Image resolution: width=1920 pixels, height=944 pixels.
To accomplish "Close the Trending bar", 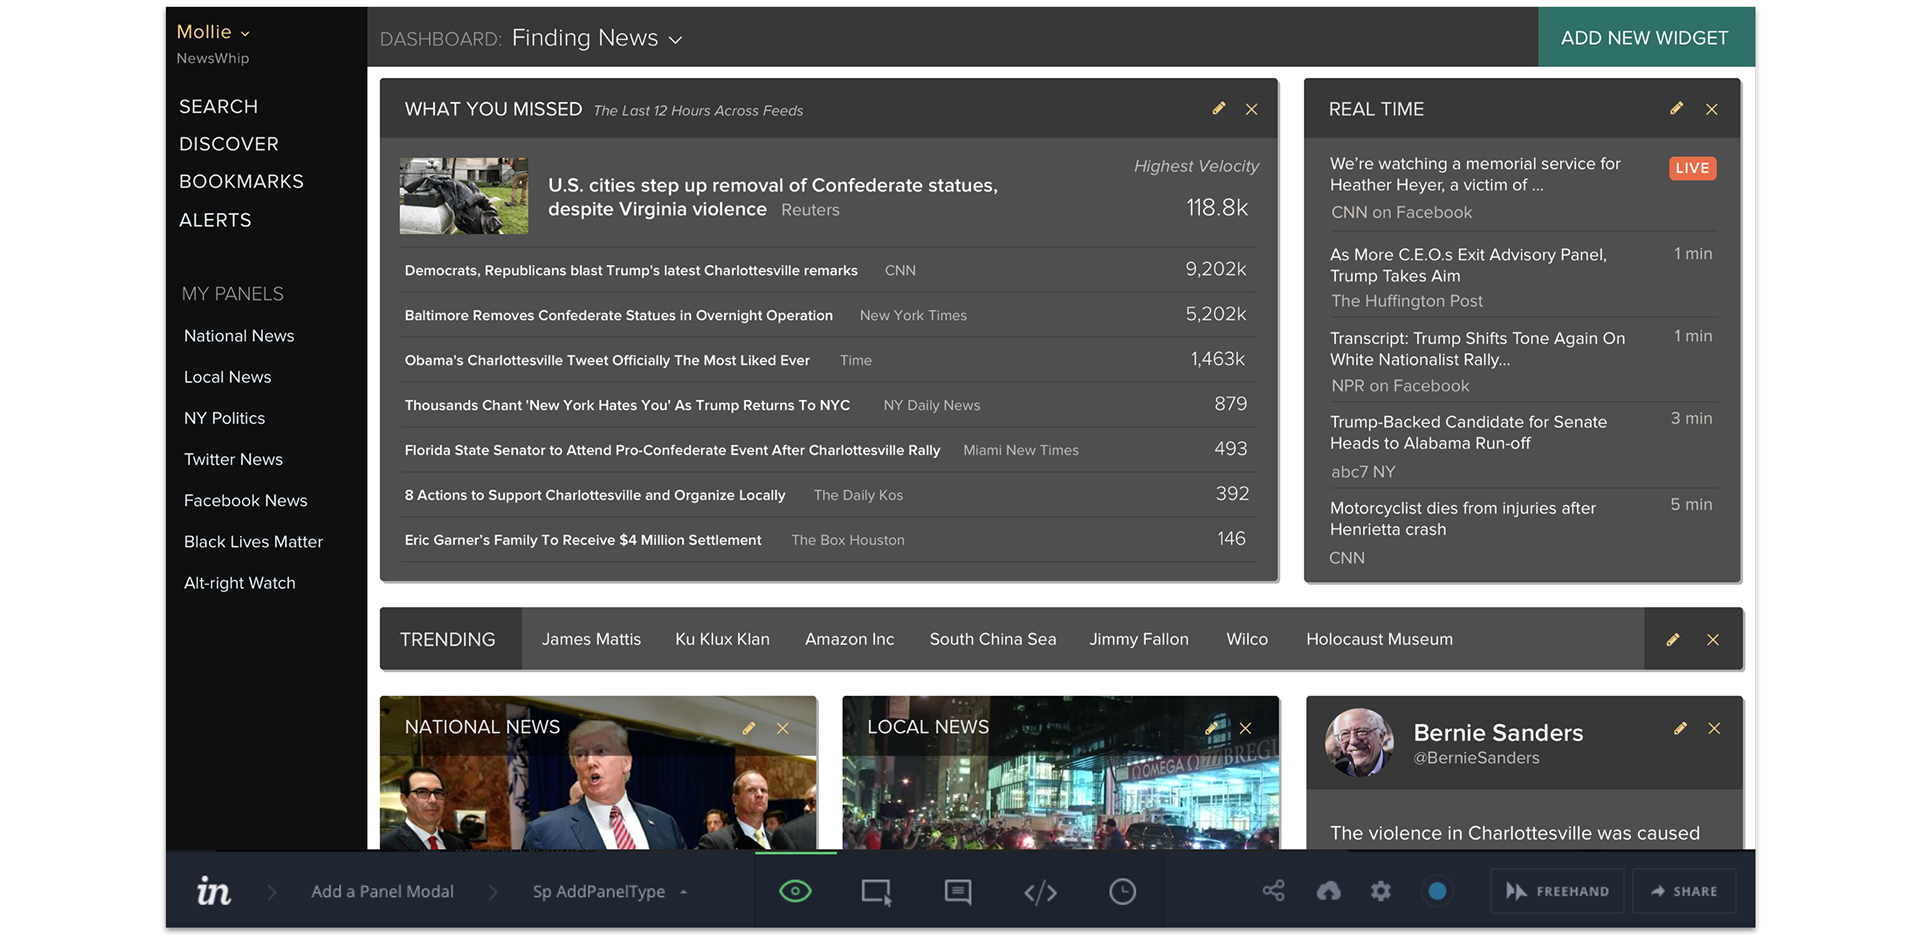I will 1713,639.
